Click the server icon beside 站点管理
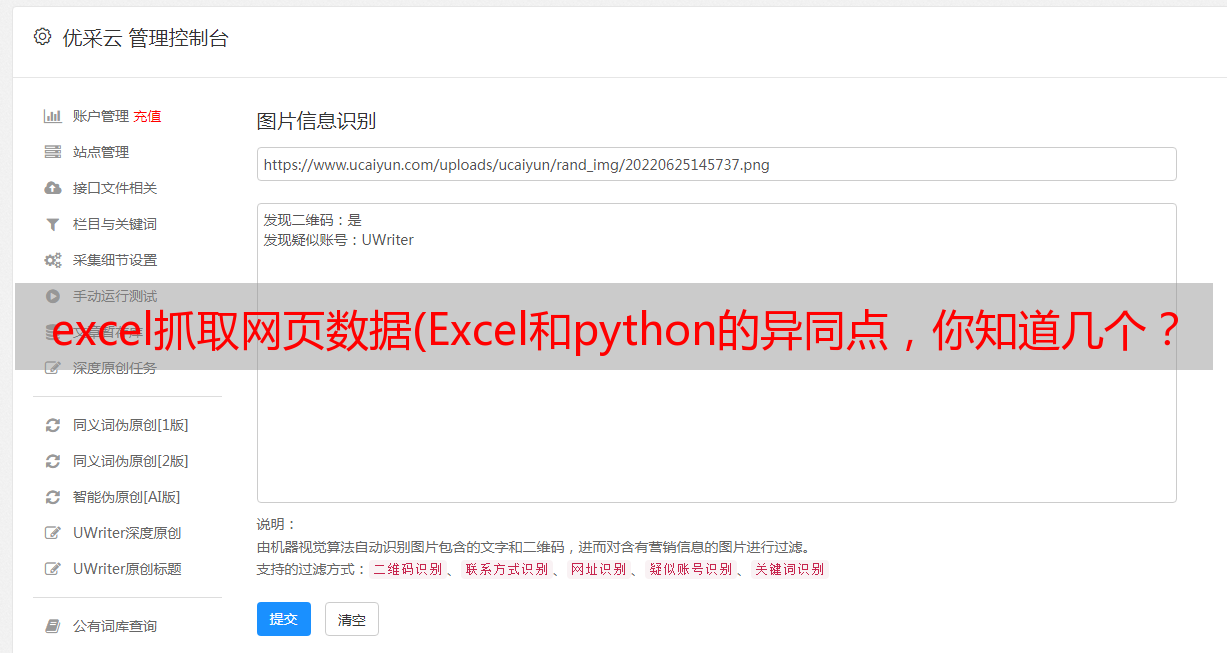 click(53, 152)
